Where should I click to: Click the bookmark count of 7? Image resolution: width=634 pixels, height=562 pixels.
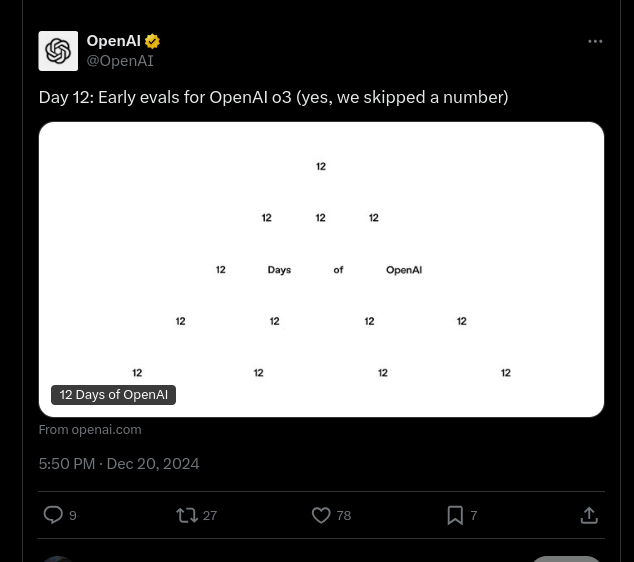(474, 516)
